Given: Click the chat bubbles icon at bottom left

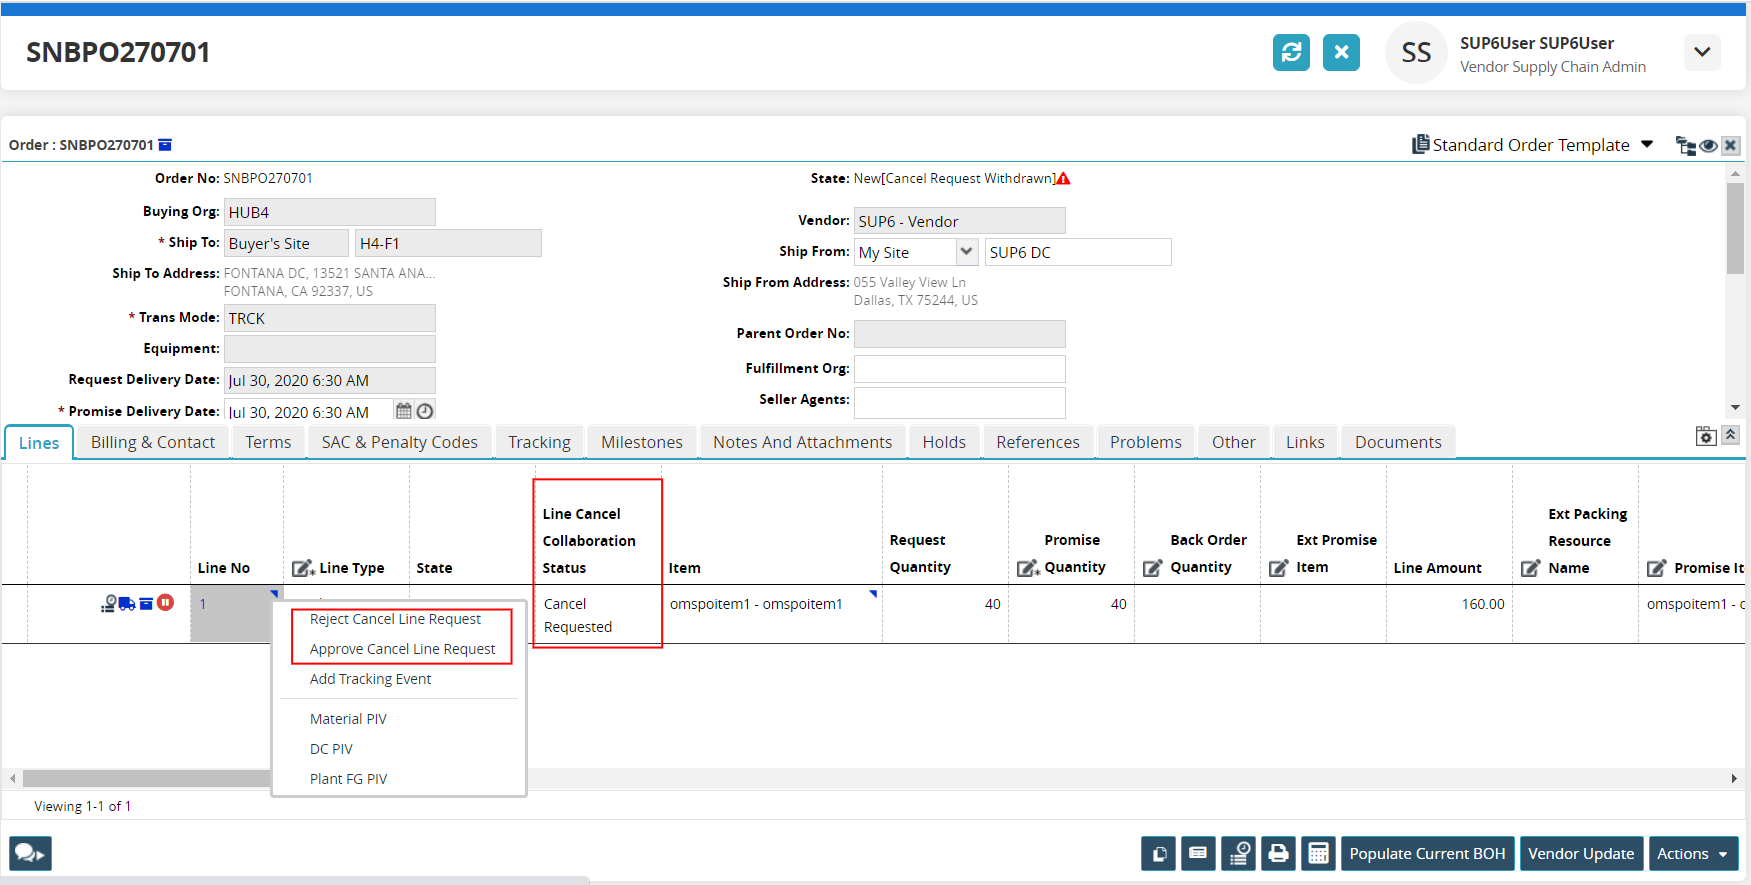Looking at the screenshot, I should pyautogui.click(x=30, y=853).
